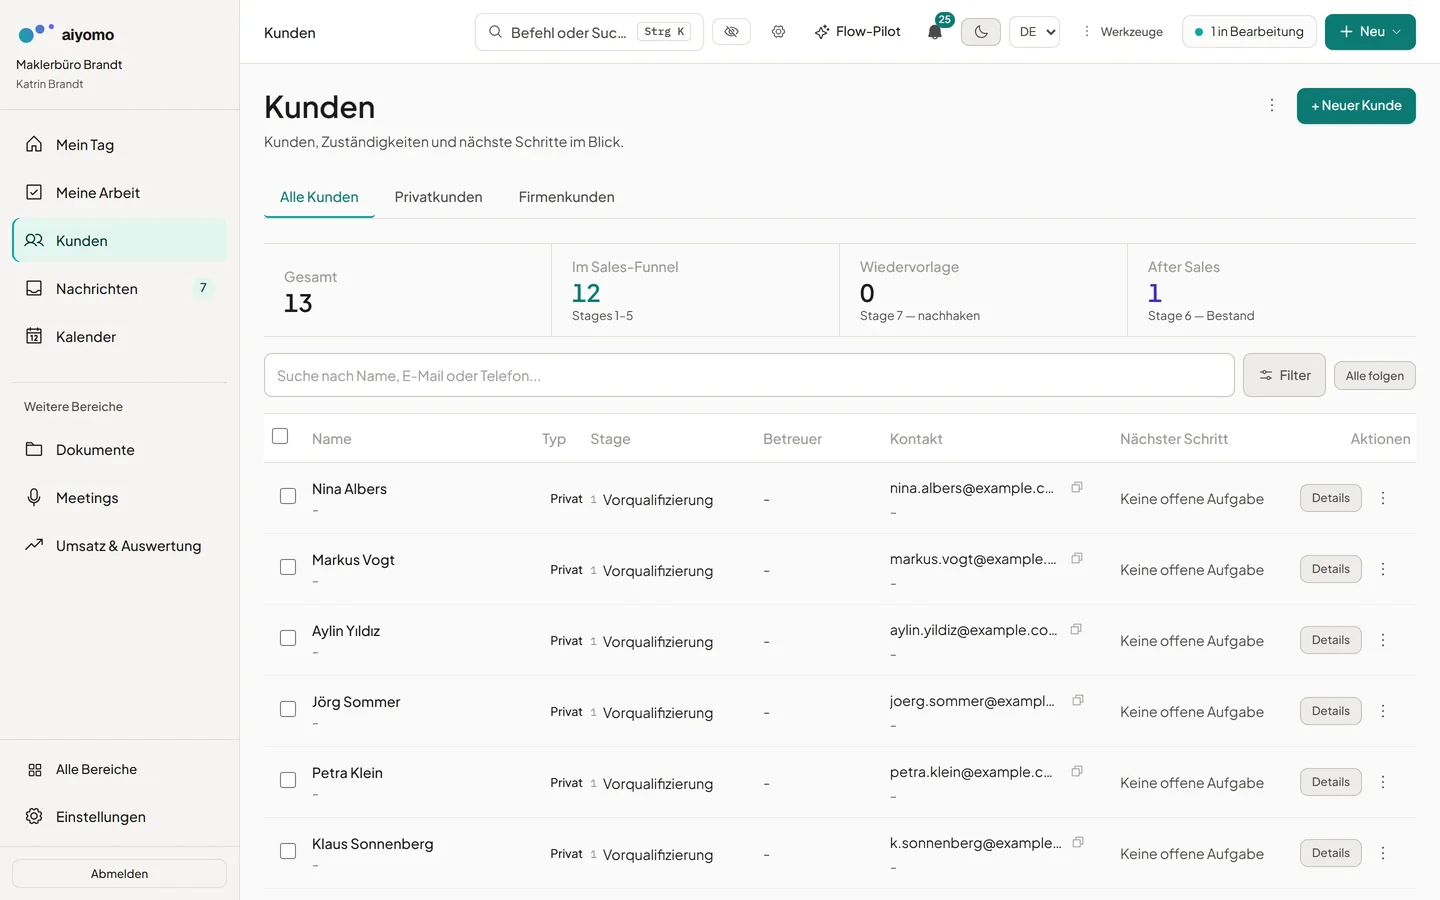This screenshot has height=900, width=1440.
Task: Click the gear icon in top bar
Action: click(778, 32)
